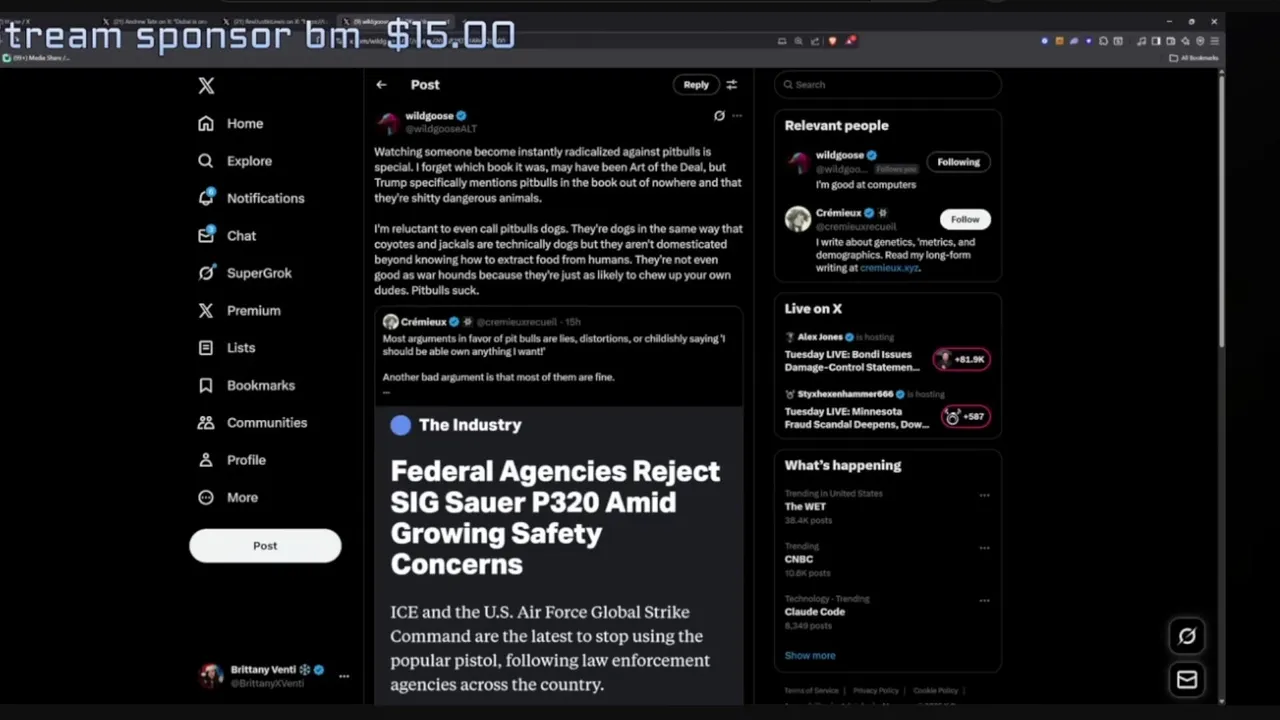Image resolution: width=1280 pixels, height=720 pixels.
Task: Click Brittany Venti's avatar at the sidebar bottom
Action: pos(211,676)
